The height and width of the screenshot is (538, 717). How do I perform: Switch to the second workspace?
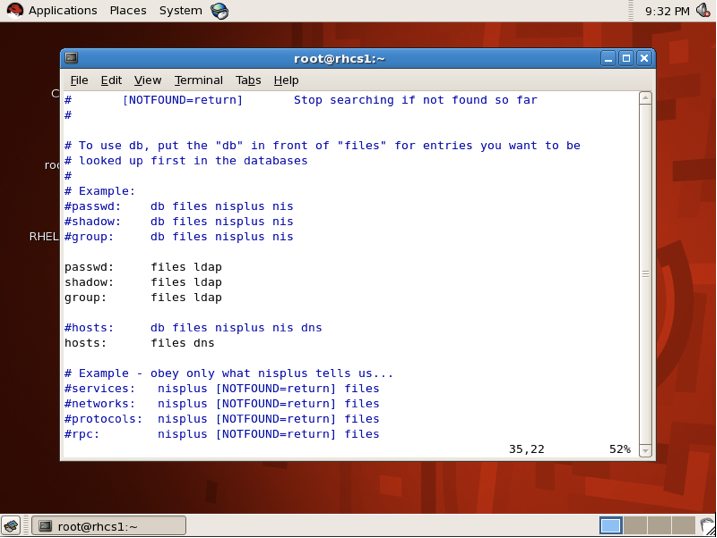[x=635, y=526]
